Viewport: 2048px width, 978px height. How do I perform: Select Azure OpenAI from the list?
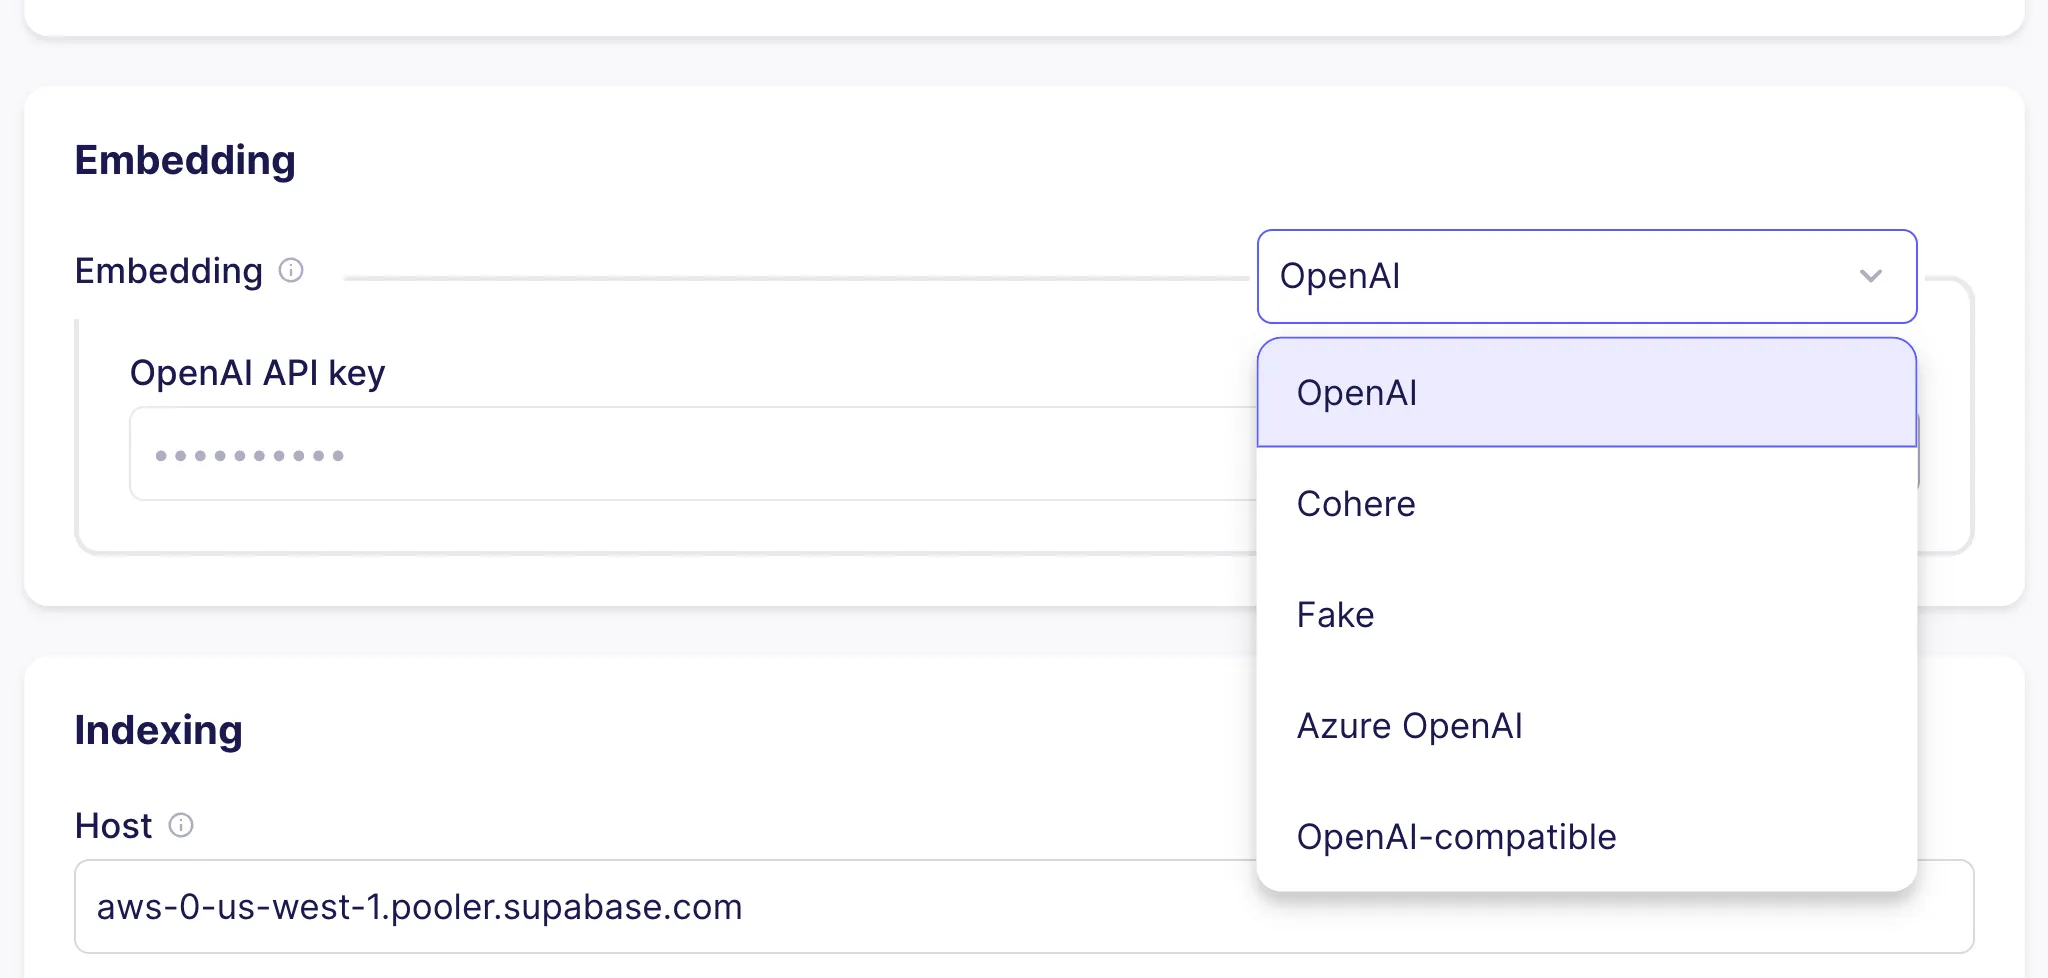[x=1587, y=725]
